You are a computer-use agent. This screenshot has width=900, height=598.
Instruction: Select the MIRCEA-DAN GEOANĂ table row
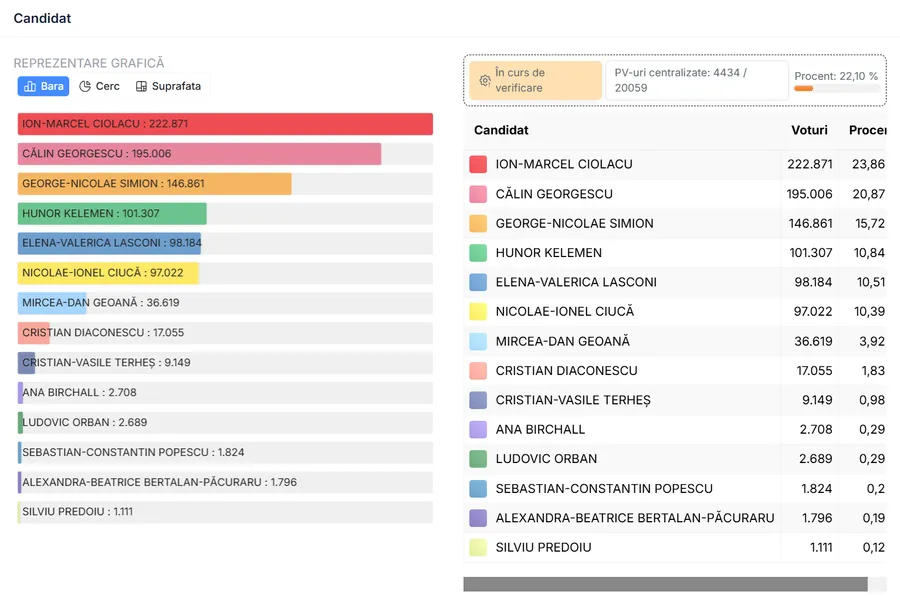coord(650,341)
